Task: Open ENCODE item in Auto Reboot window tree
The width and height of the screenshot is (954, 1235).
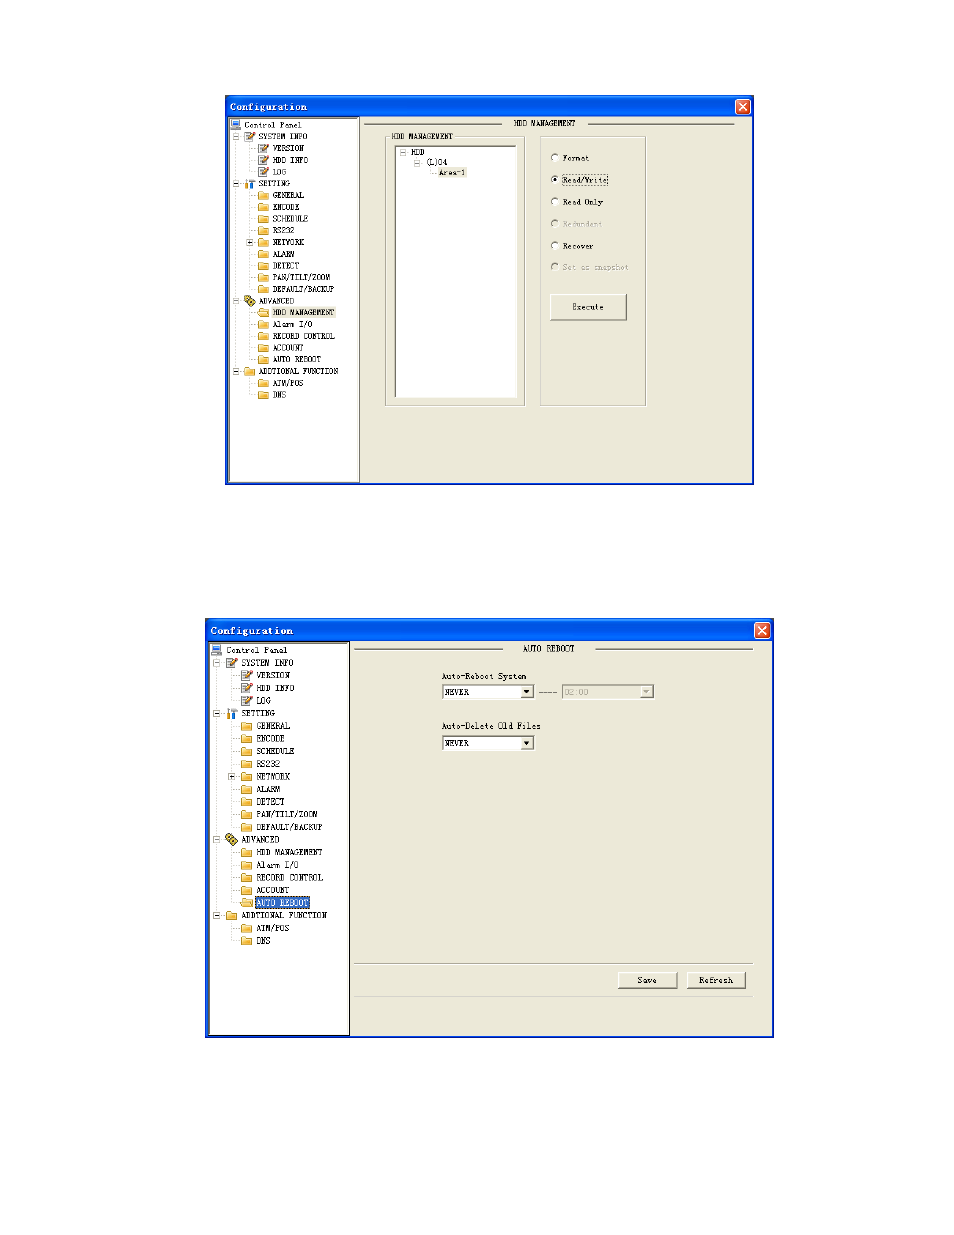Action: [x=270, y=739]
